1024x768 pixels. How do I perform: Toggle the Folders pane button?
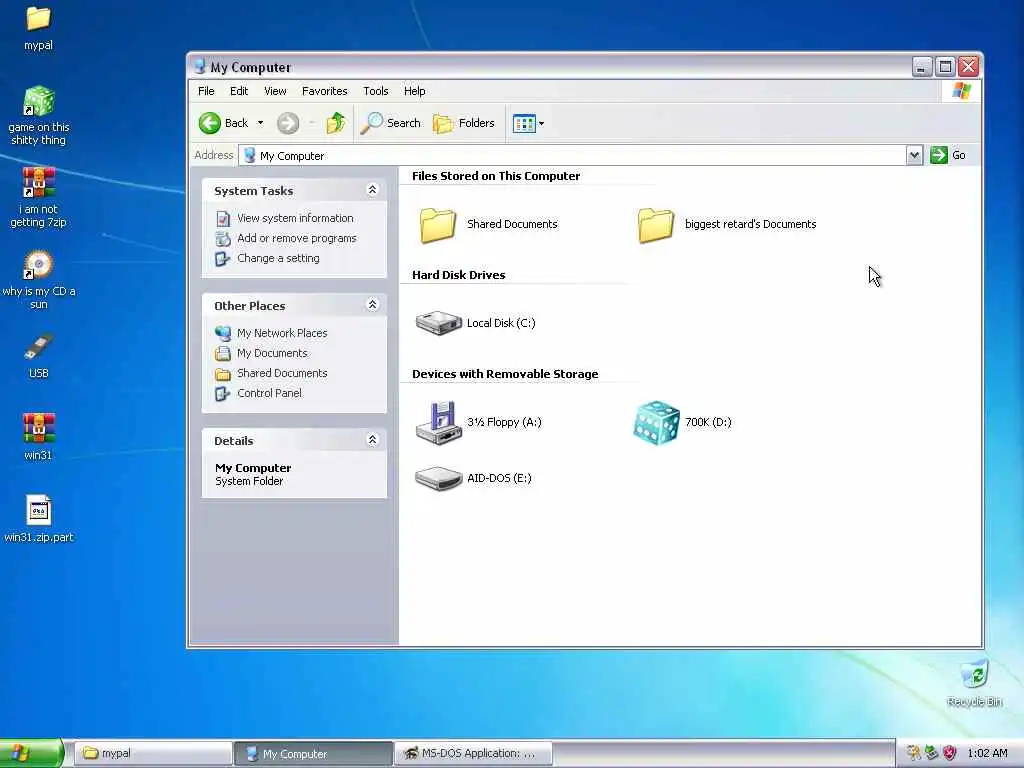click(464, 123)
